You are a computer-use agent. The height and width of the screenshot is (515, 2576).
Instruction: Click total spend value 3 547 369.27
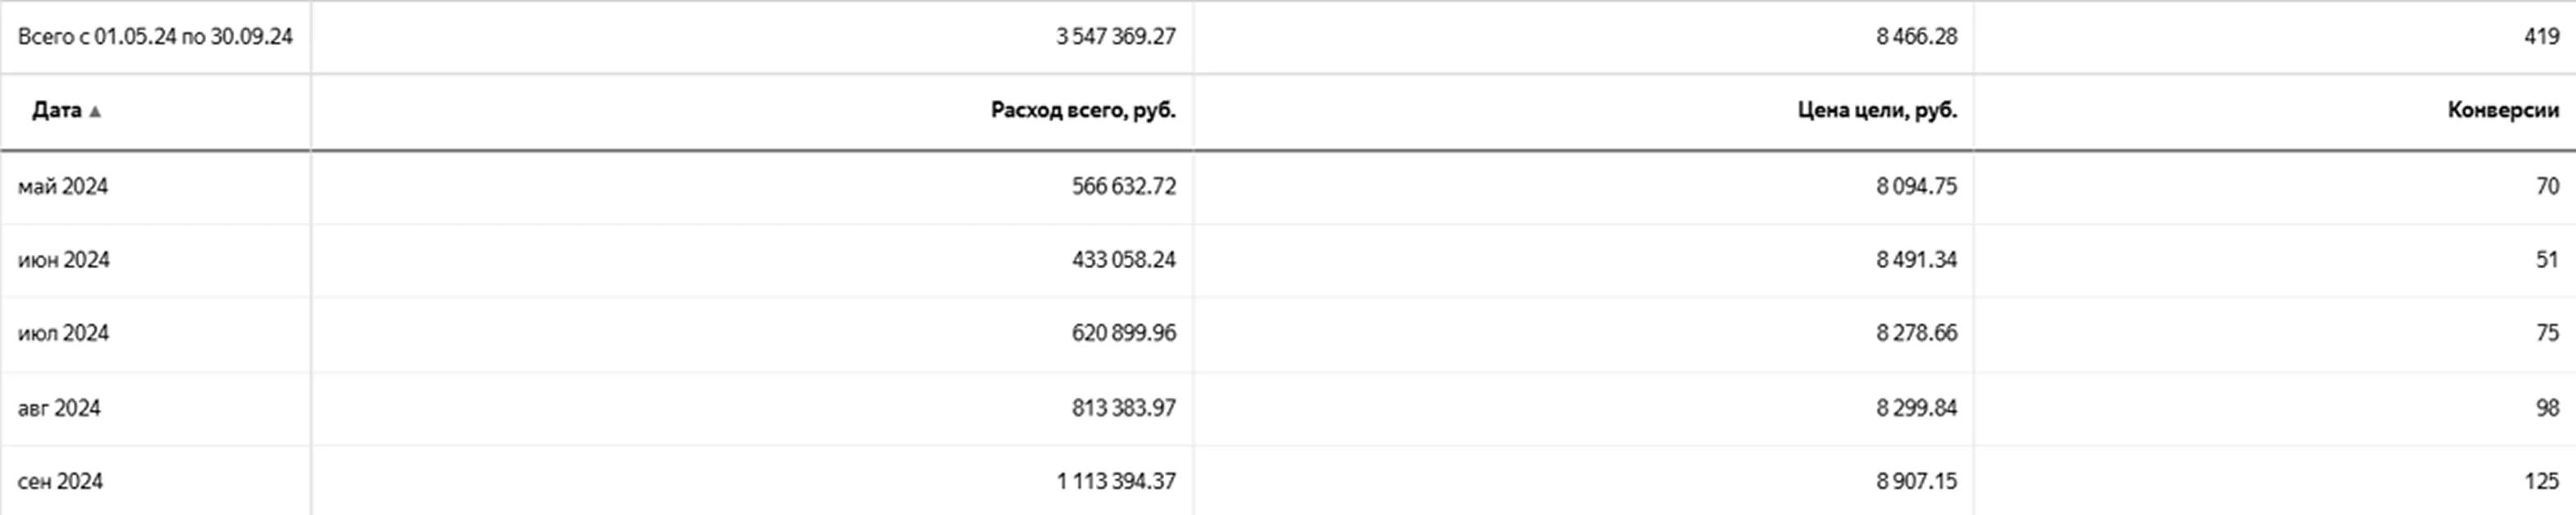coord(1115,37)
